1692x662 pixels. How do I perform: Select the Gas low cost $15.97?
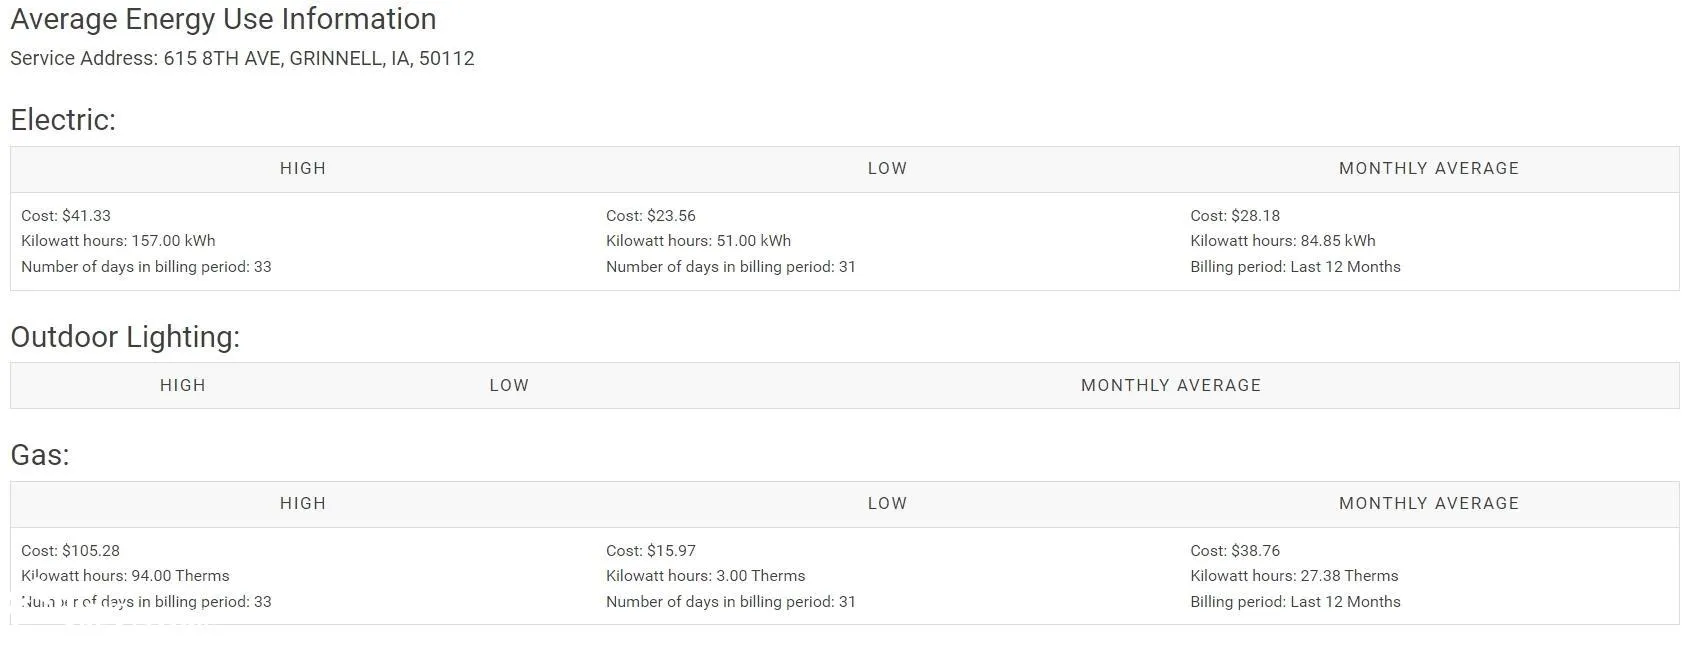coord(651,551)
